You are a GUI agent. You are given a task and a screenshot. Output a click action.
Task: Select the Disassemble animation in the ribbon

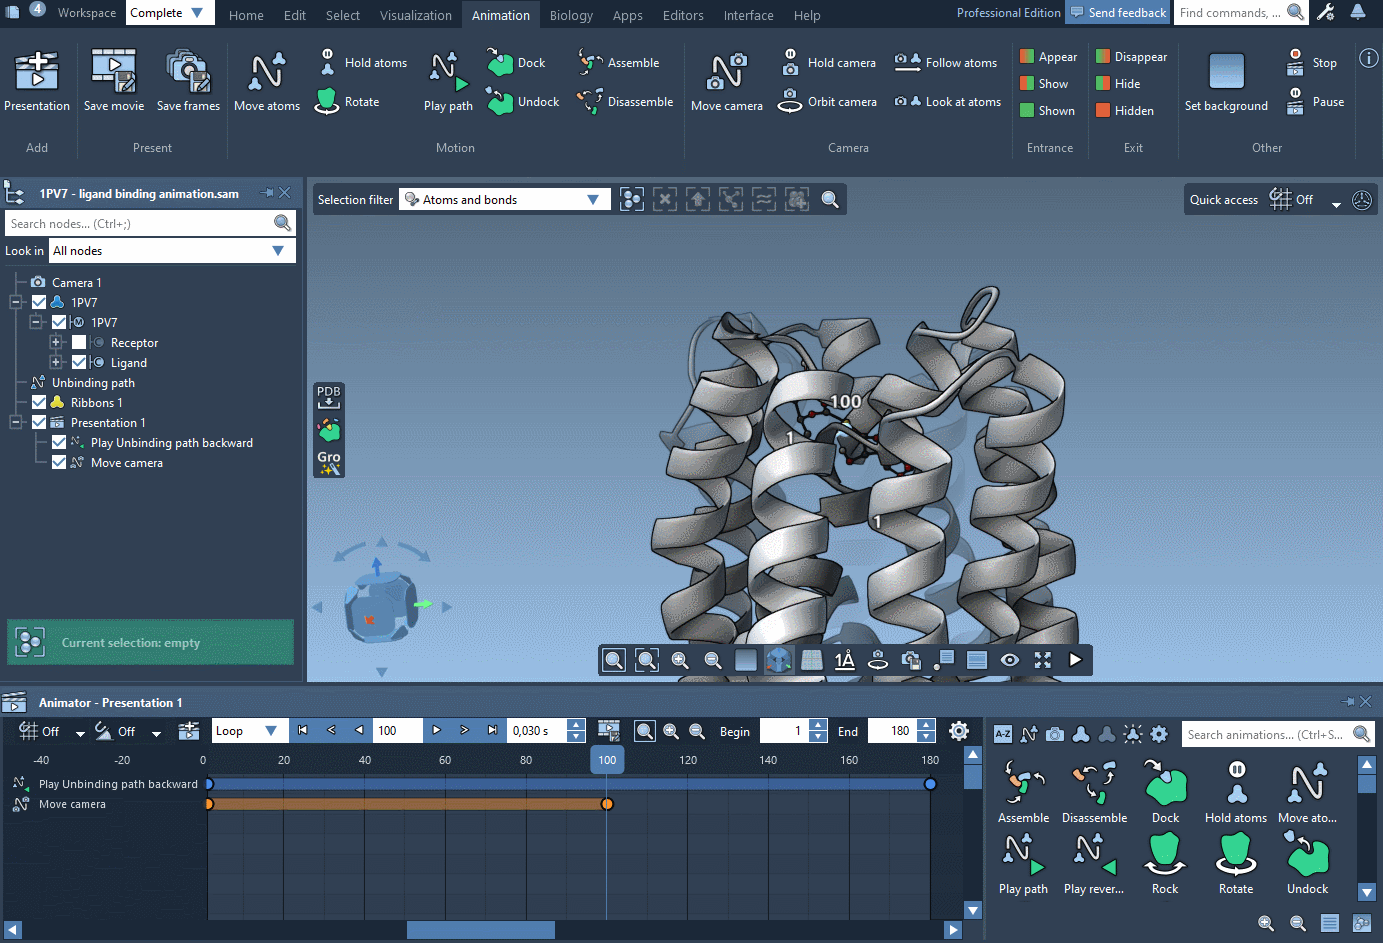point(624,101)
